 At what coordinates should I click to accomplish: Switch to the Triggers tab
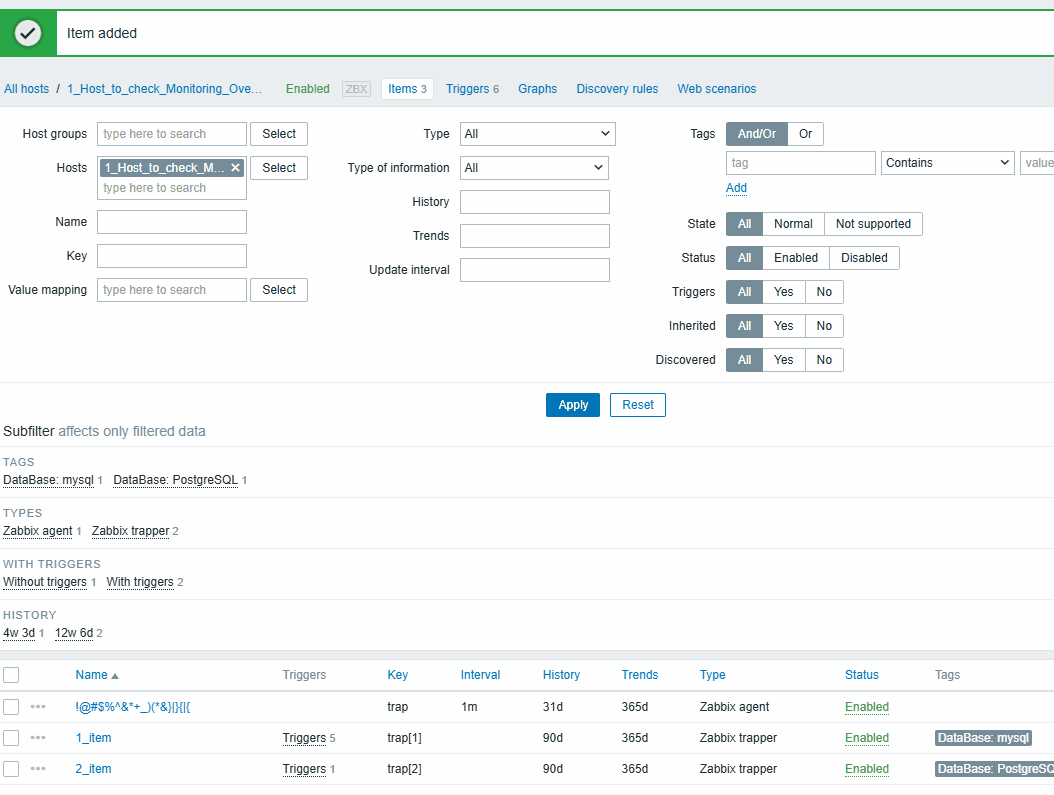472,89
